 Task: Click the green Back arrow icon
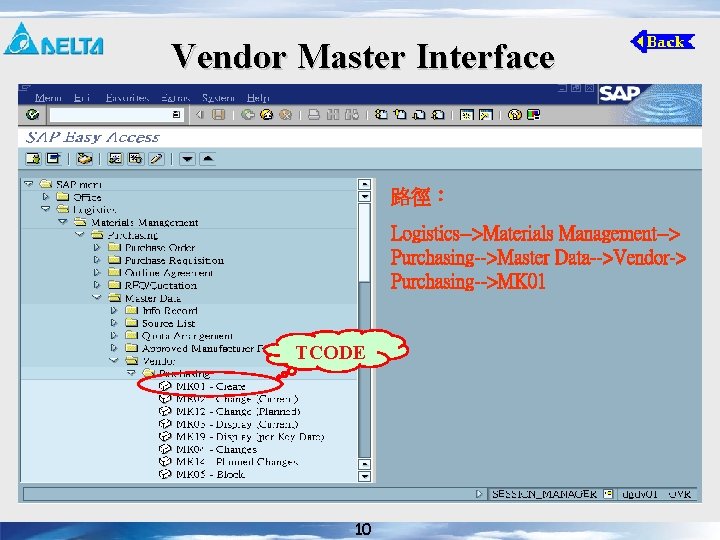point(248,114)
